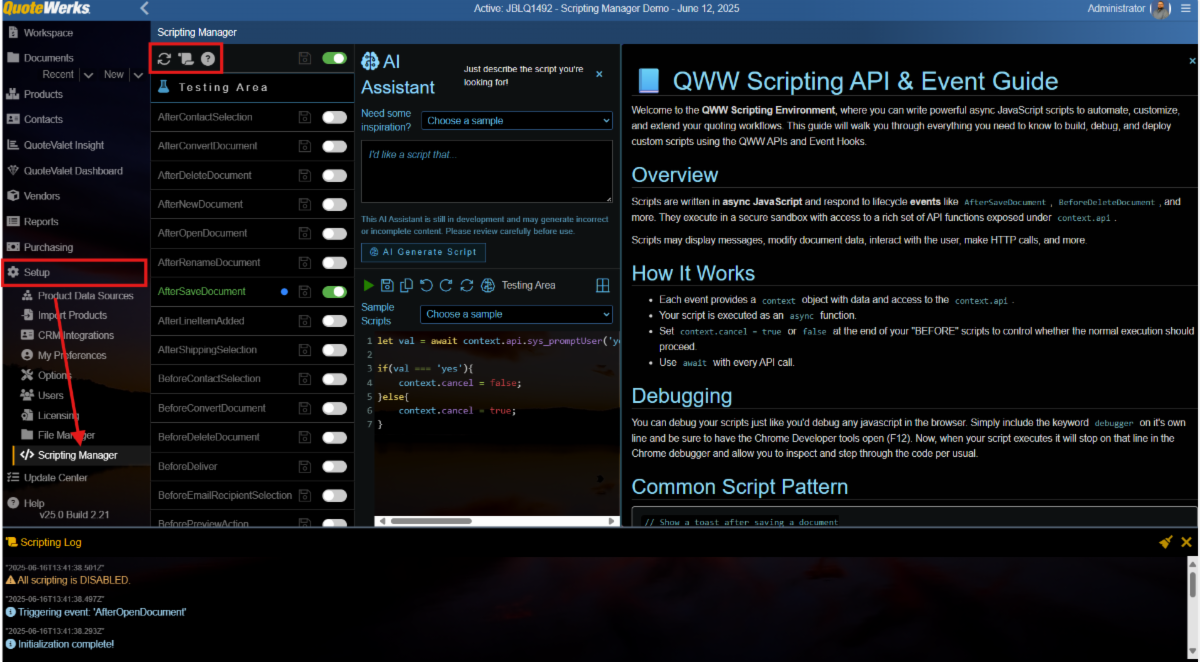1200x662 pixels.
Task: Open the layout grid icon beside Testing Area
Action: pos(603,285)
